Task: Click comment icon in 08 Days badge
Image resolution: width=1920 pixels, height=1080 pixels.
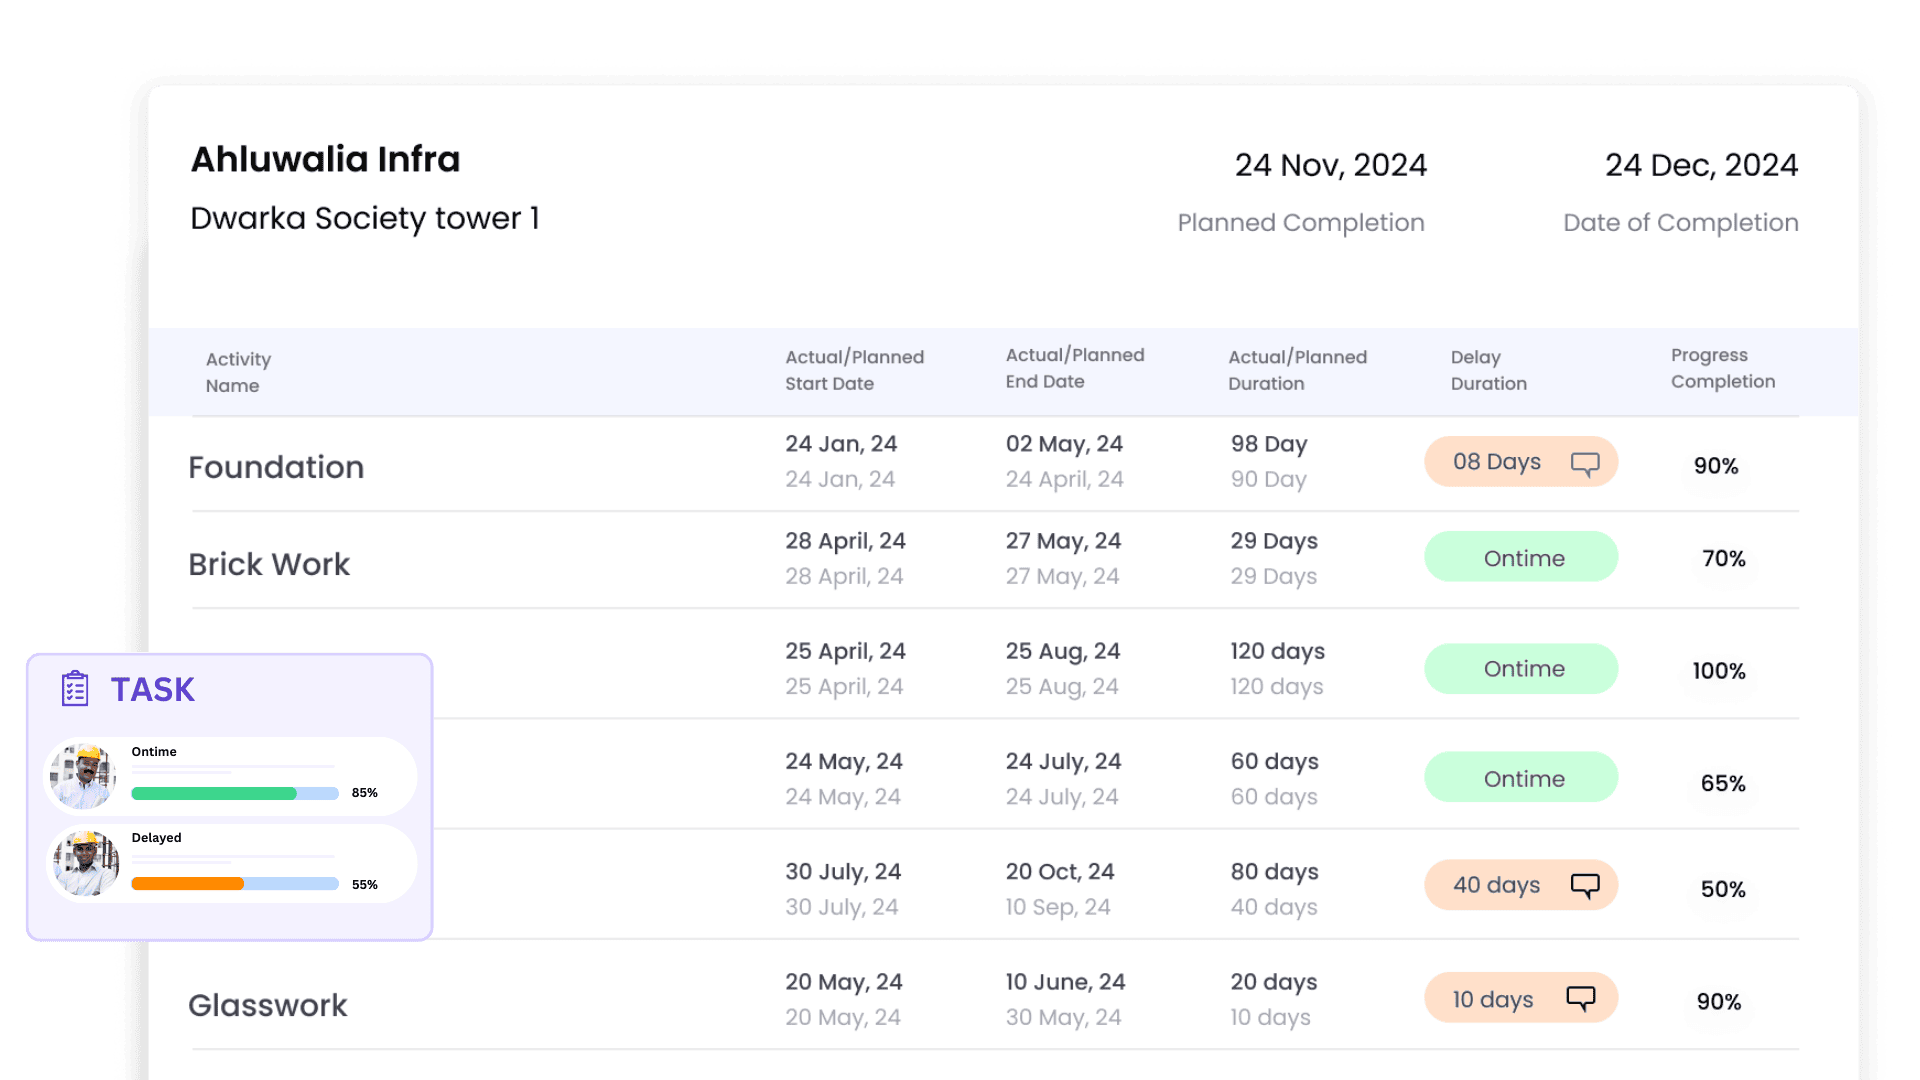Action: click(x=1585, y=464)
